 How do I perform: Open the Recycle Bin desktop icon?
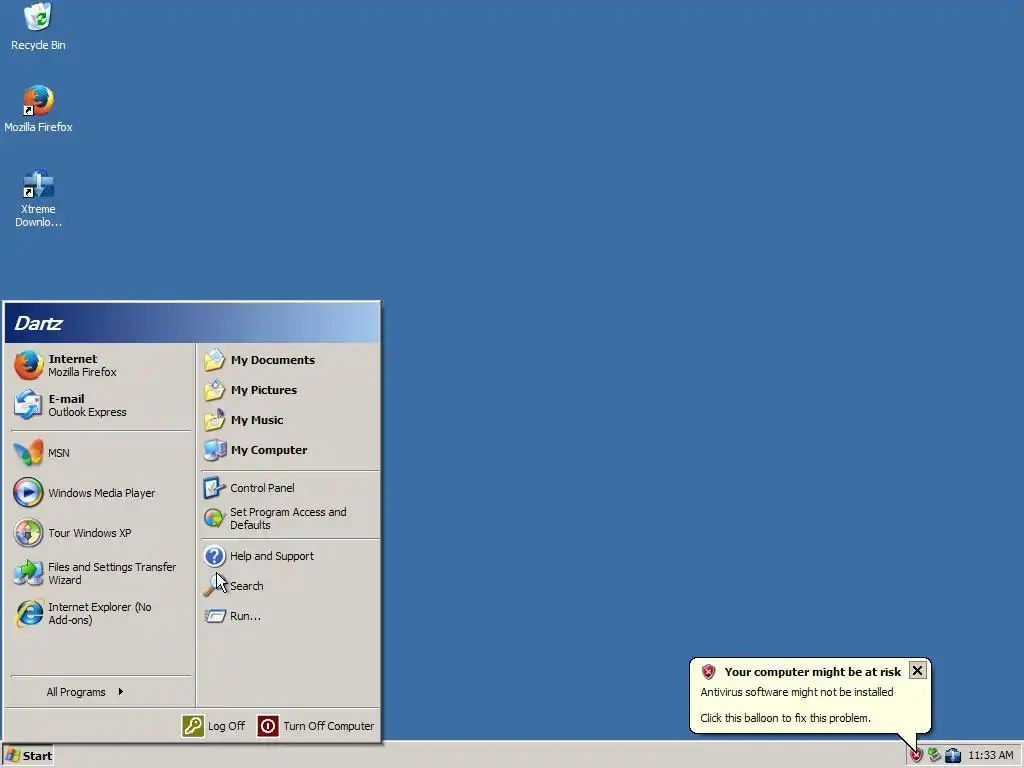point(39,27)
